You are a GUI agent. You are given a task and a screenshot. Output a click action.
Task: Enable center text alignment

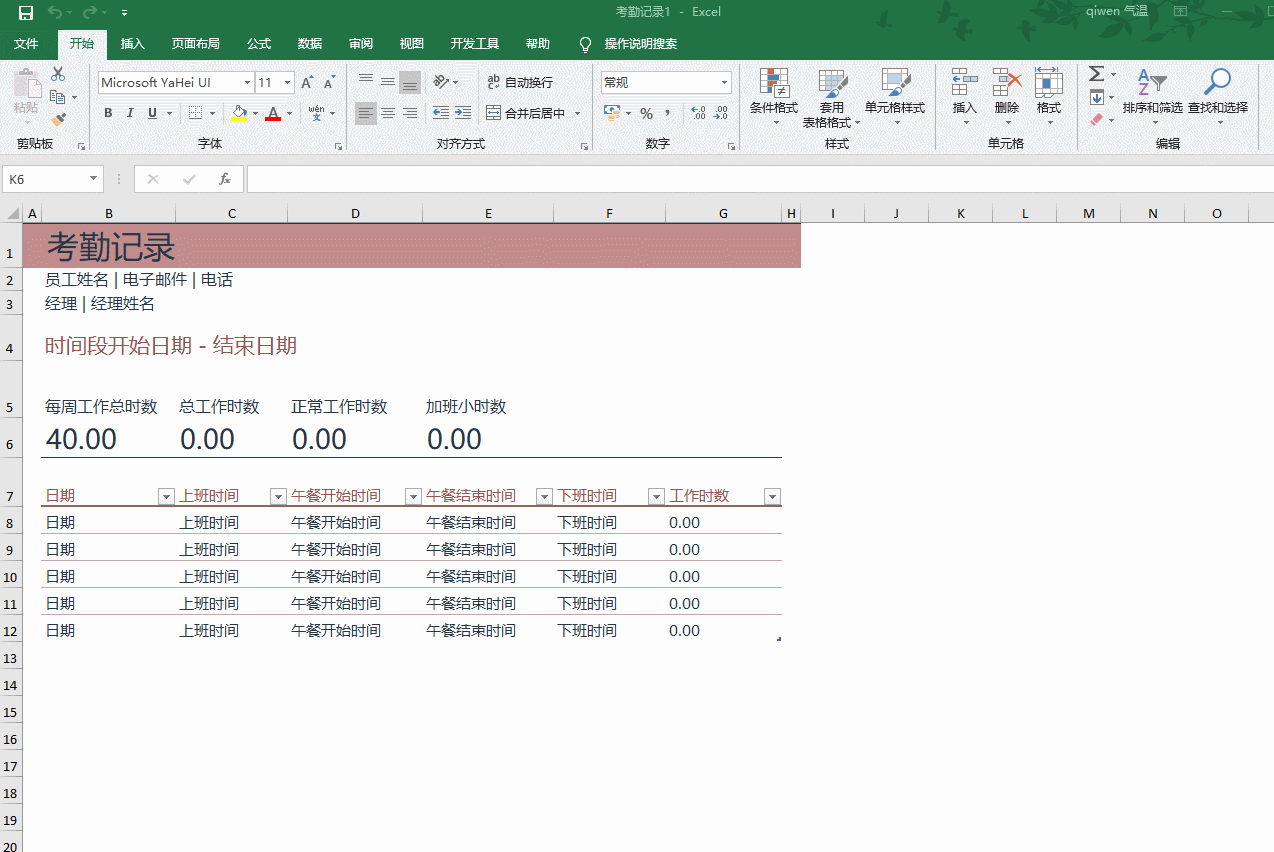387,113
